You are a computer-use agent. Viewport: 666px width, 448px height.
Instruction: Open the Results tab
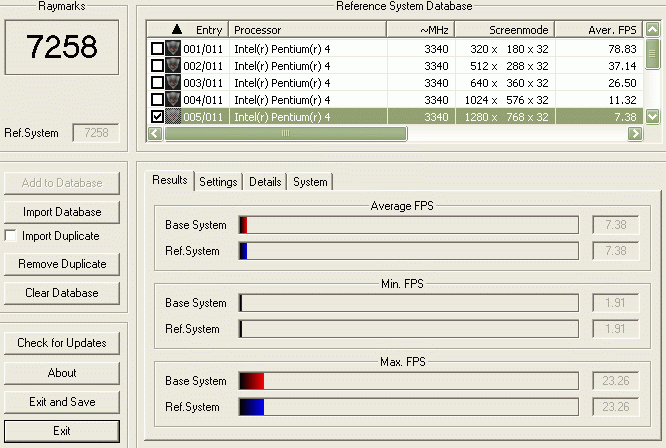[169, 180]
